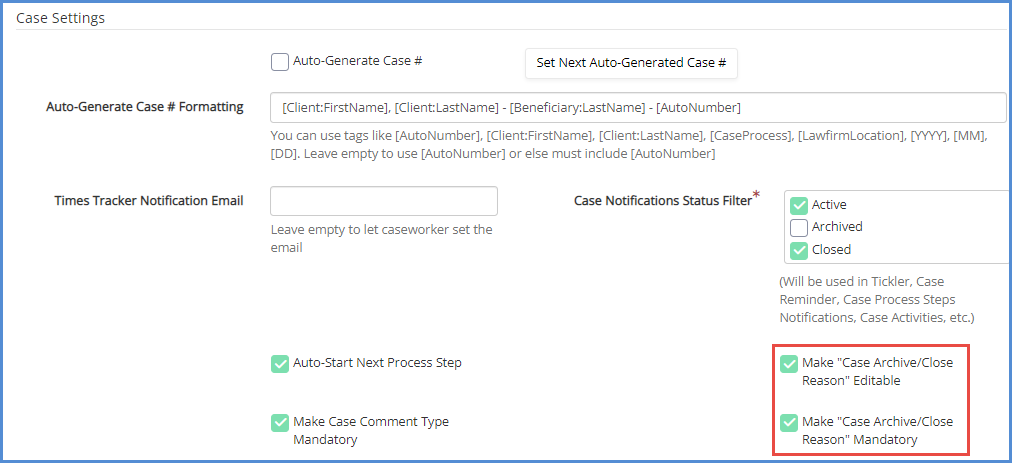Click the Case Settings section header

click(61, 18)
